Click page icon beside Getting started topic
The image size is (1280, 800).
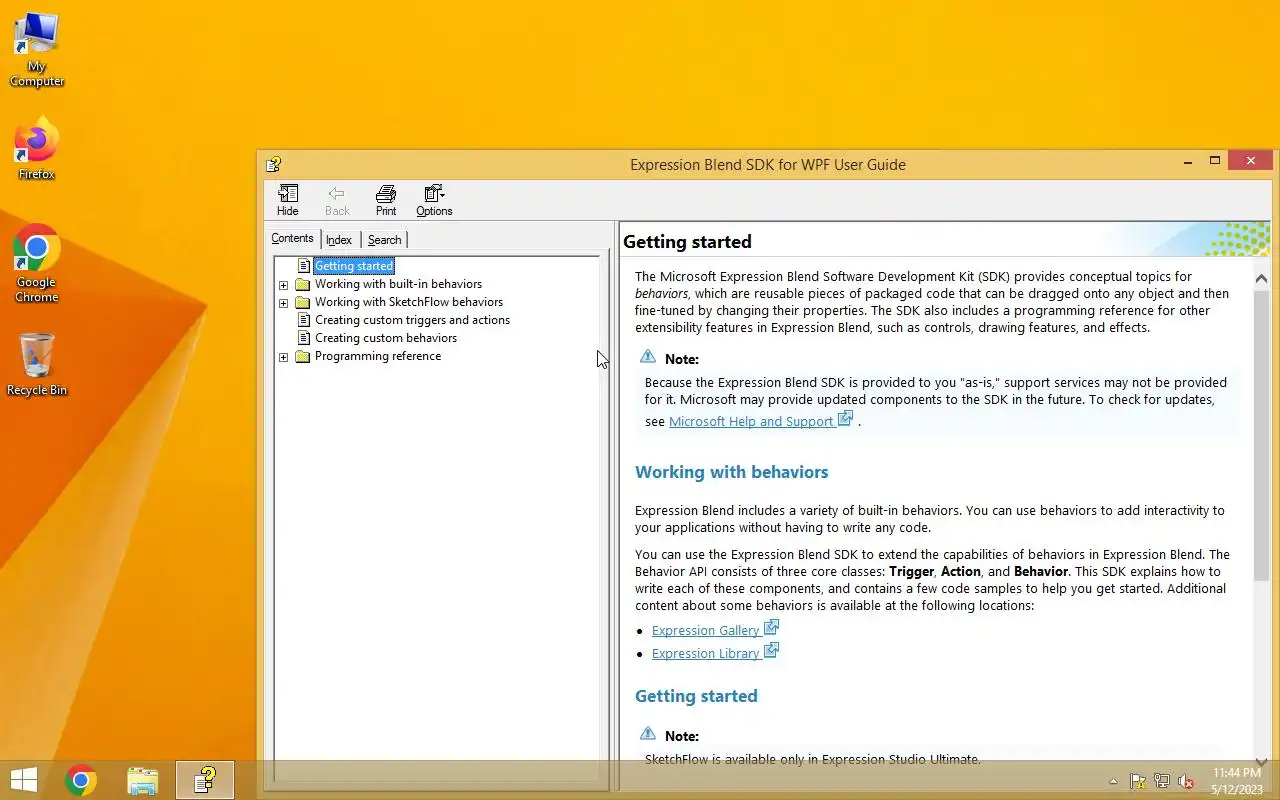304,266
